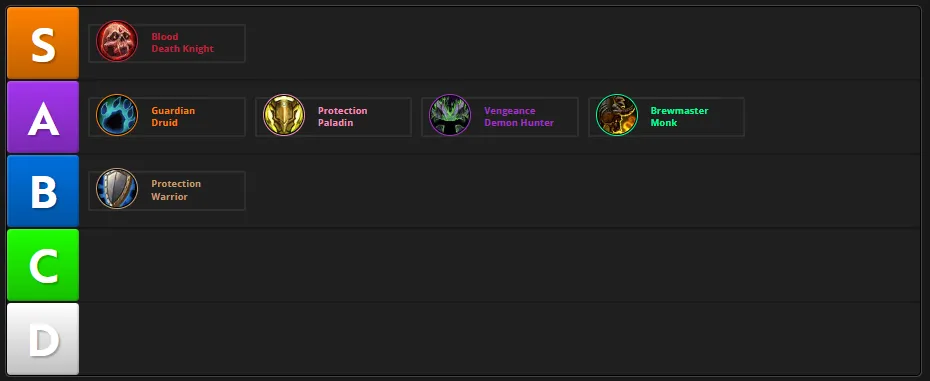Open the Guardian Druid link text

point(173,117)
